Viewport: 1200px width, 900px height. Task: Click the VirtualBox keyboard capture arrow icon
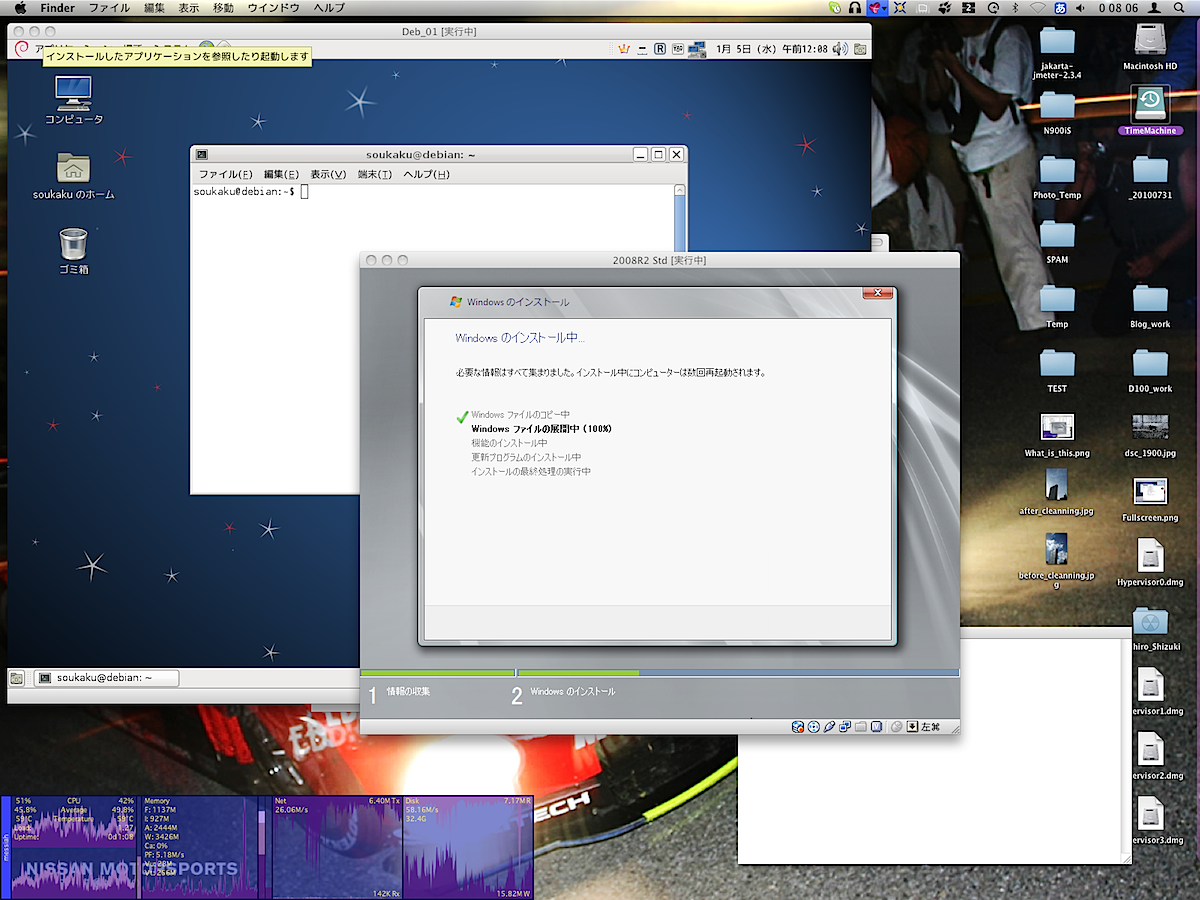[912, 727]
